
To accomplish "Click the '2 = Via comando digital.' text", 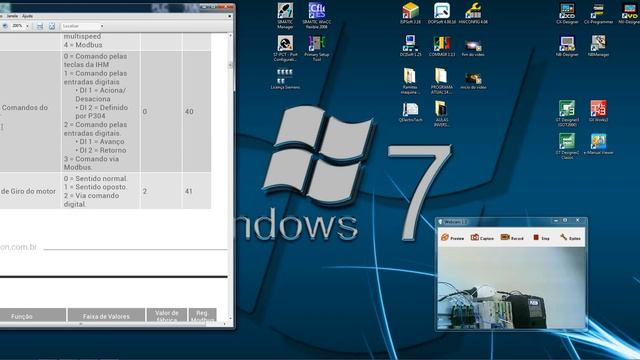I will [91, 200].
